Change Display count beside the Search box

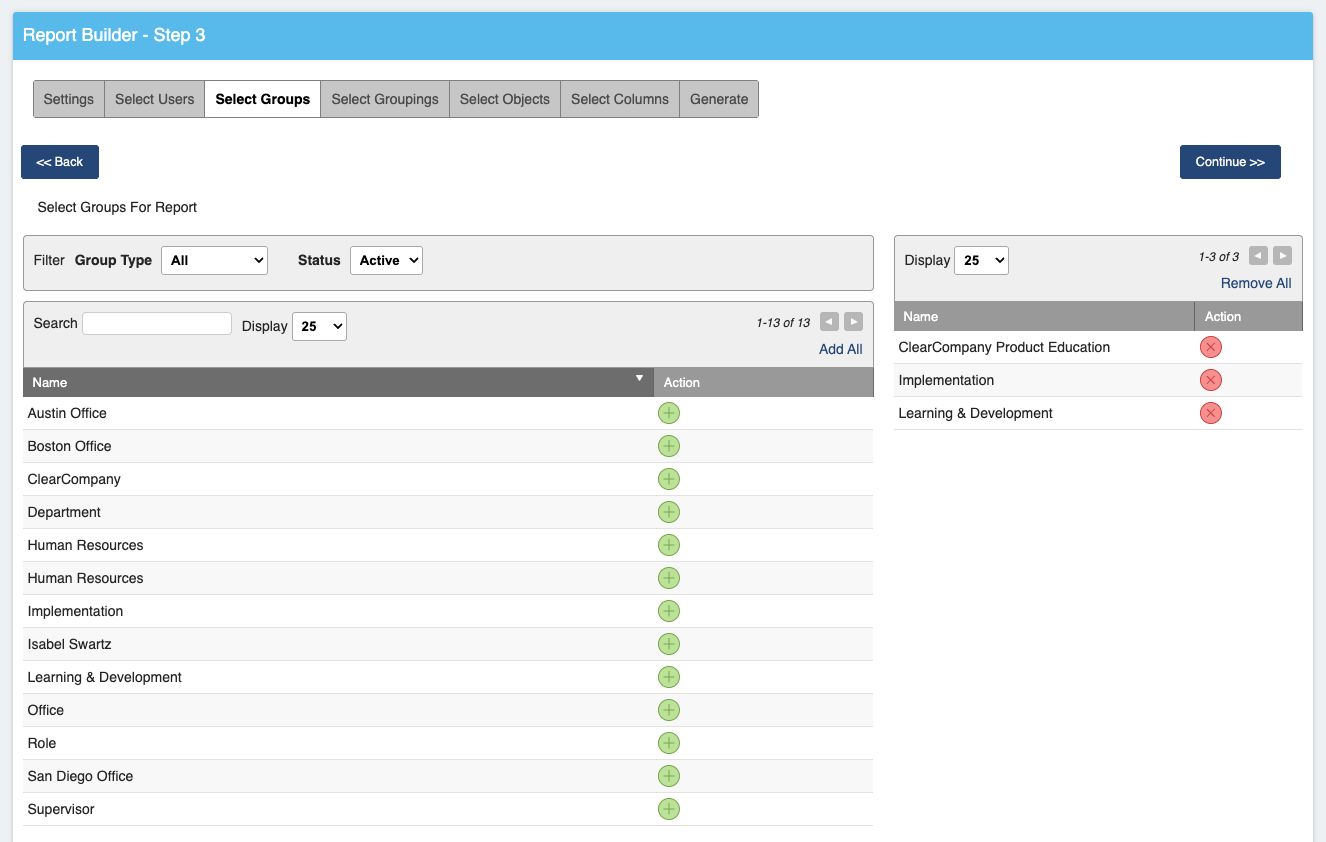point(319,326)
